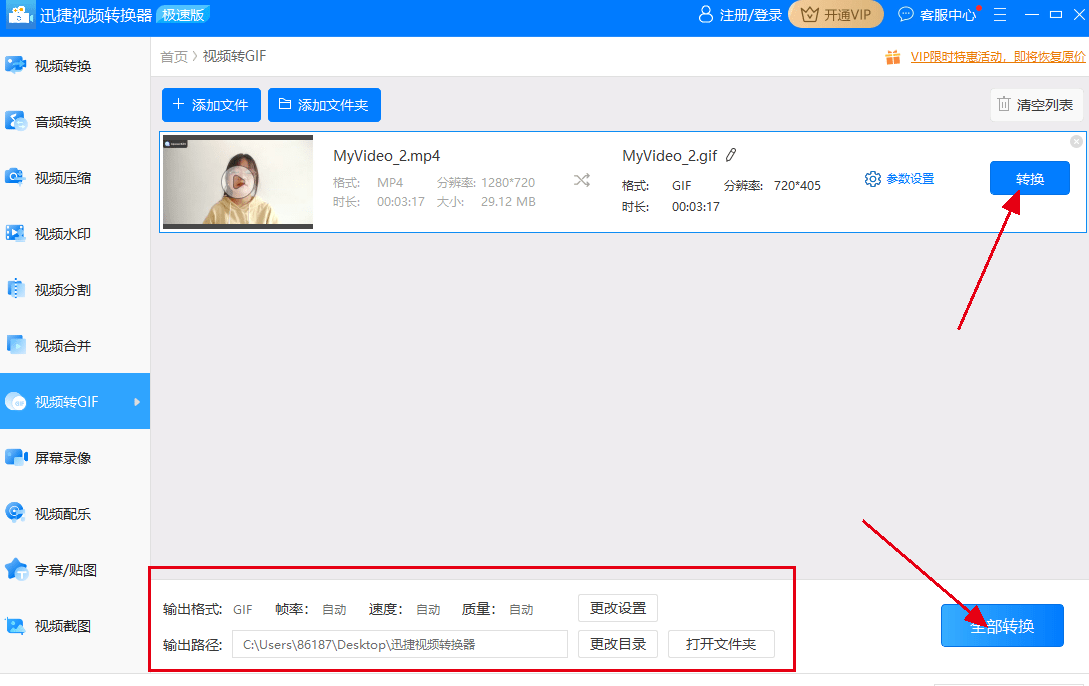This screenshot has height=686, width=1089.
Task: Edit output name with pencil icon
Action: pos(731,156)
